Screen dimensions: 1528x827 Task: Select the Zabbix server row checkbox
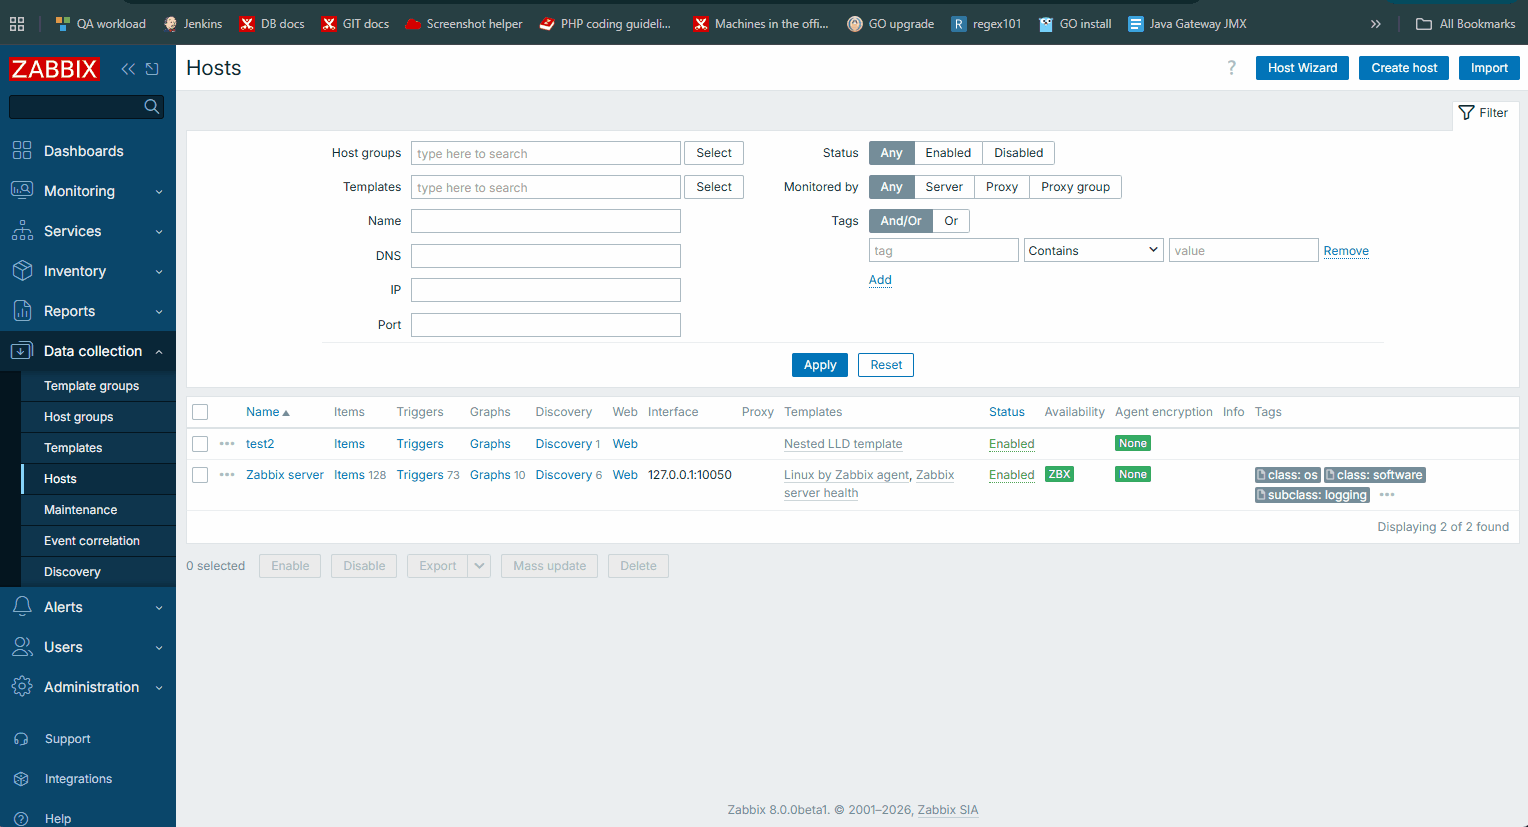pos(200,475)
